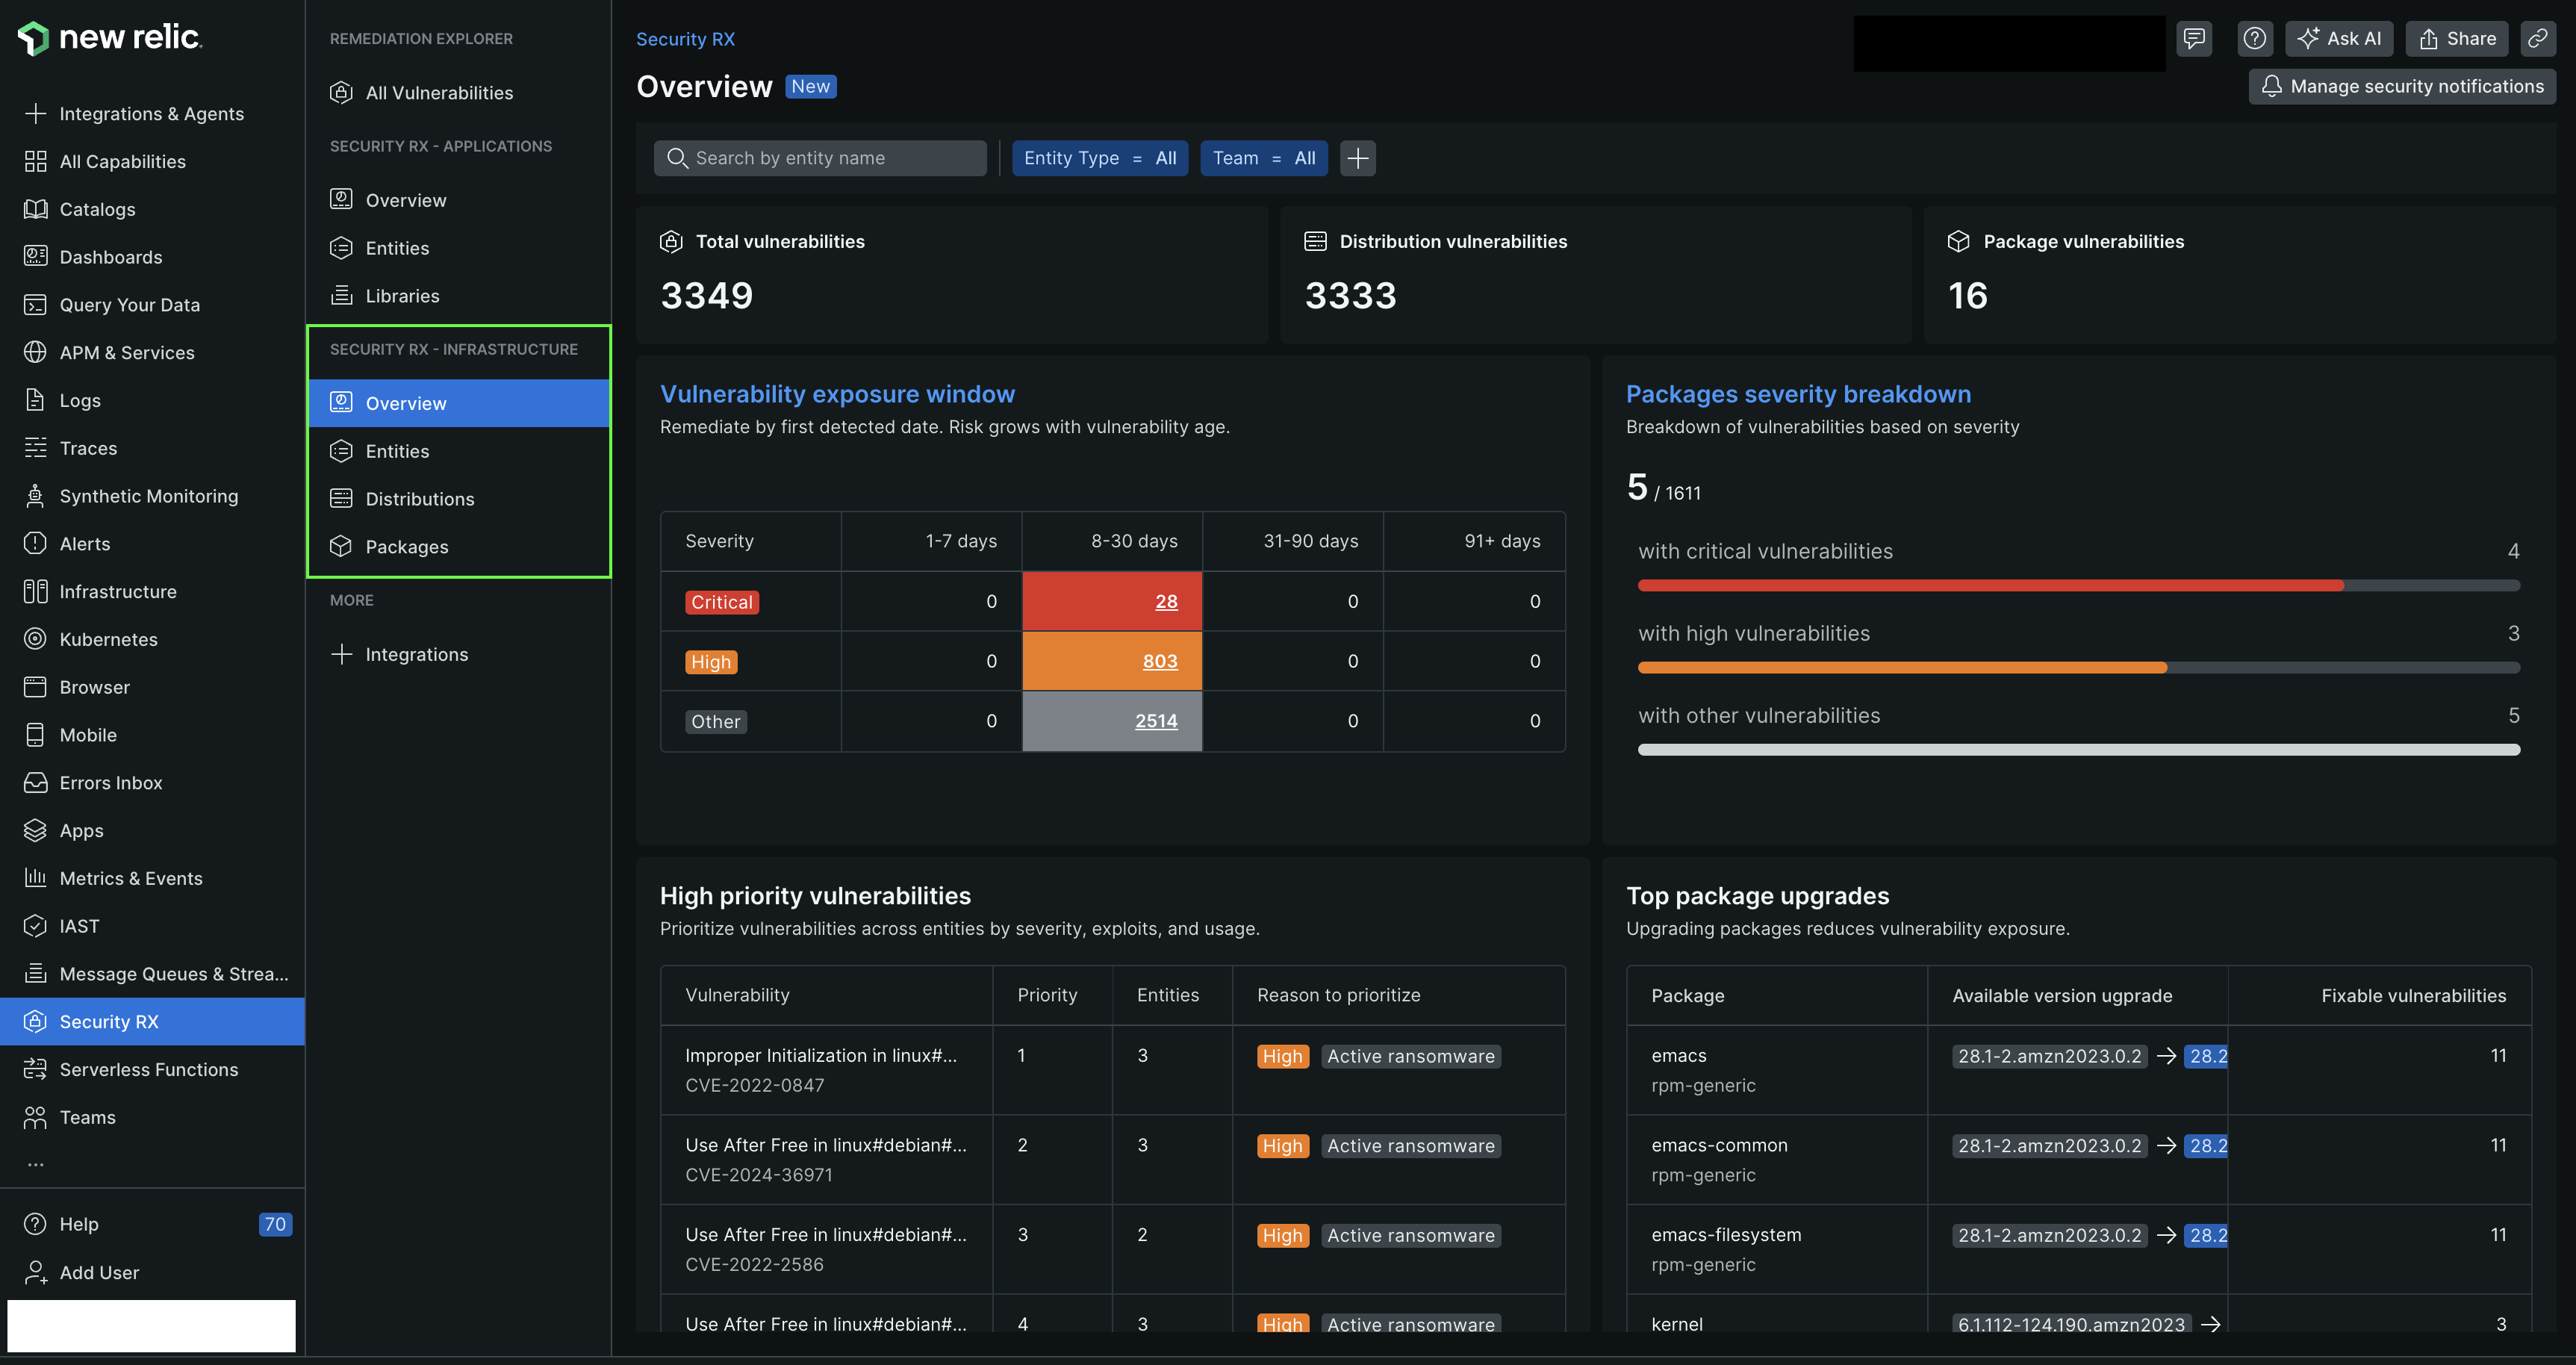Screen dimensions: 2576x1365
Task: Click the APM & Services globe icon
Action: point(35,352)
